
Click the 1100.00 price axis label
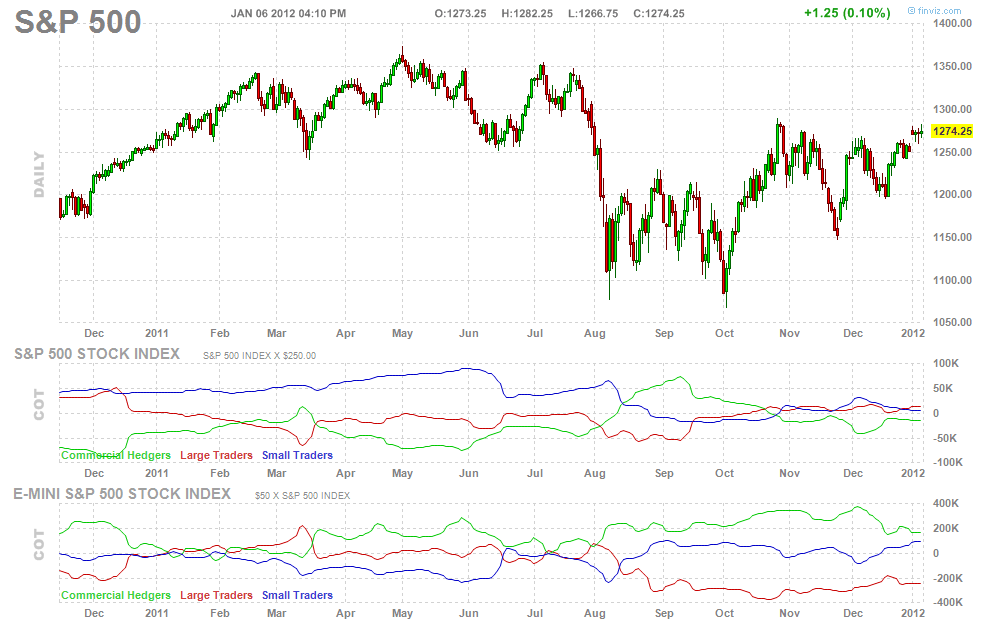(x=952, y=280)
